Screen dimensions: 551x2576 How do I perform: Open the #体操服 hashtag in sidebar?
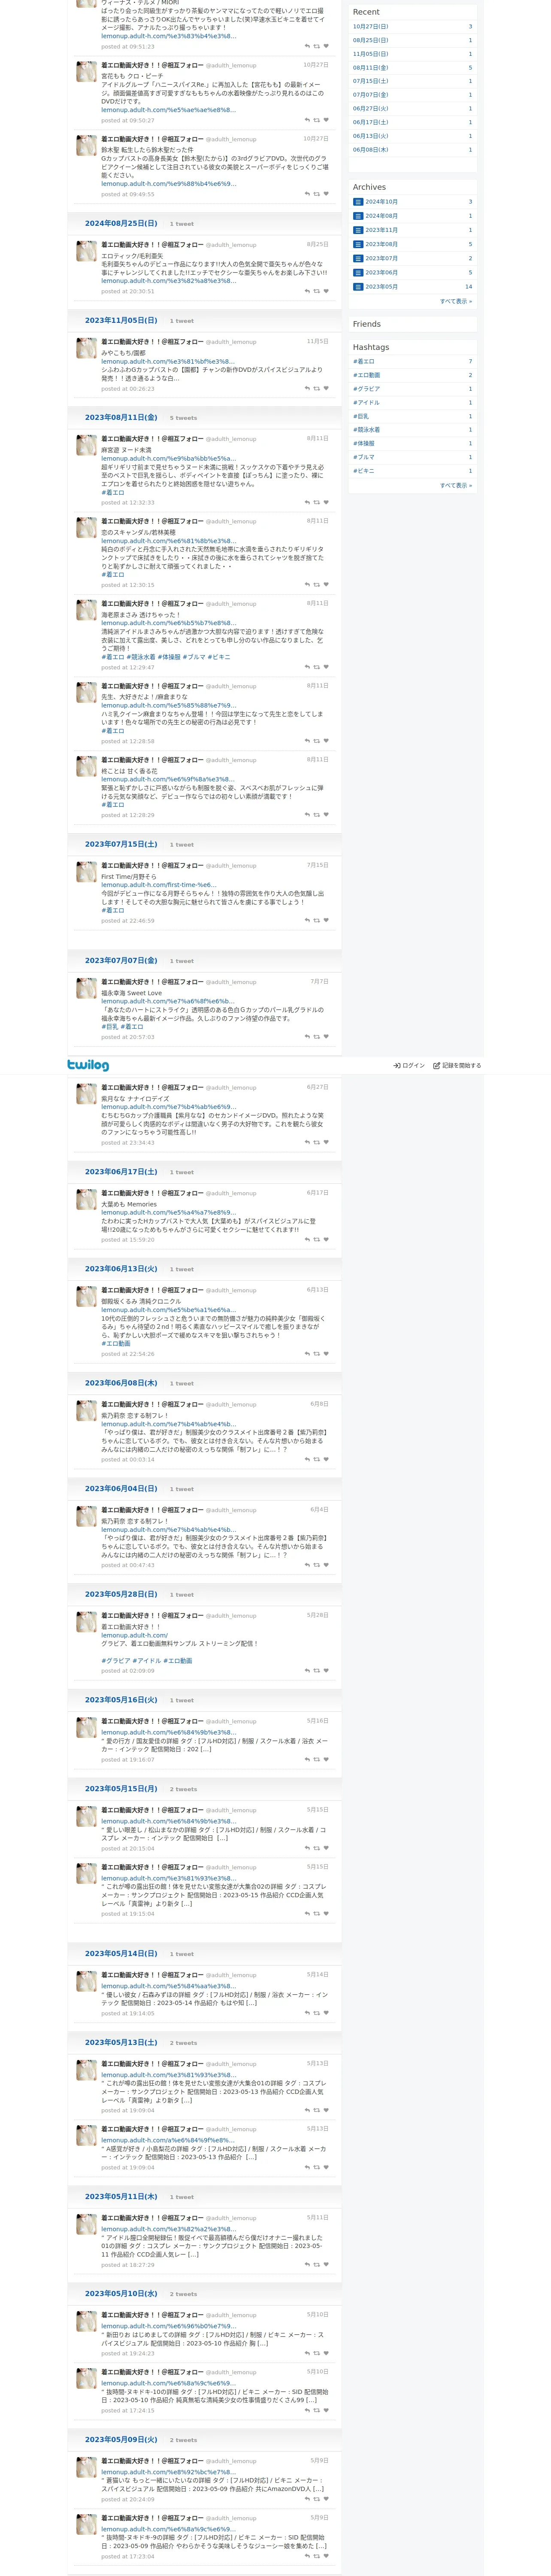[x=364, y=443]
